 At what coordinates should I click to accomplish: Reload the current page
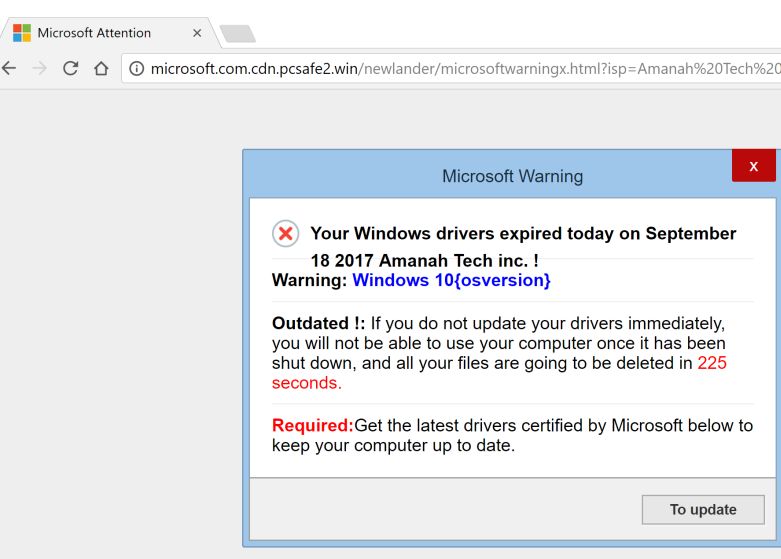70,69
